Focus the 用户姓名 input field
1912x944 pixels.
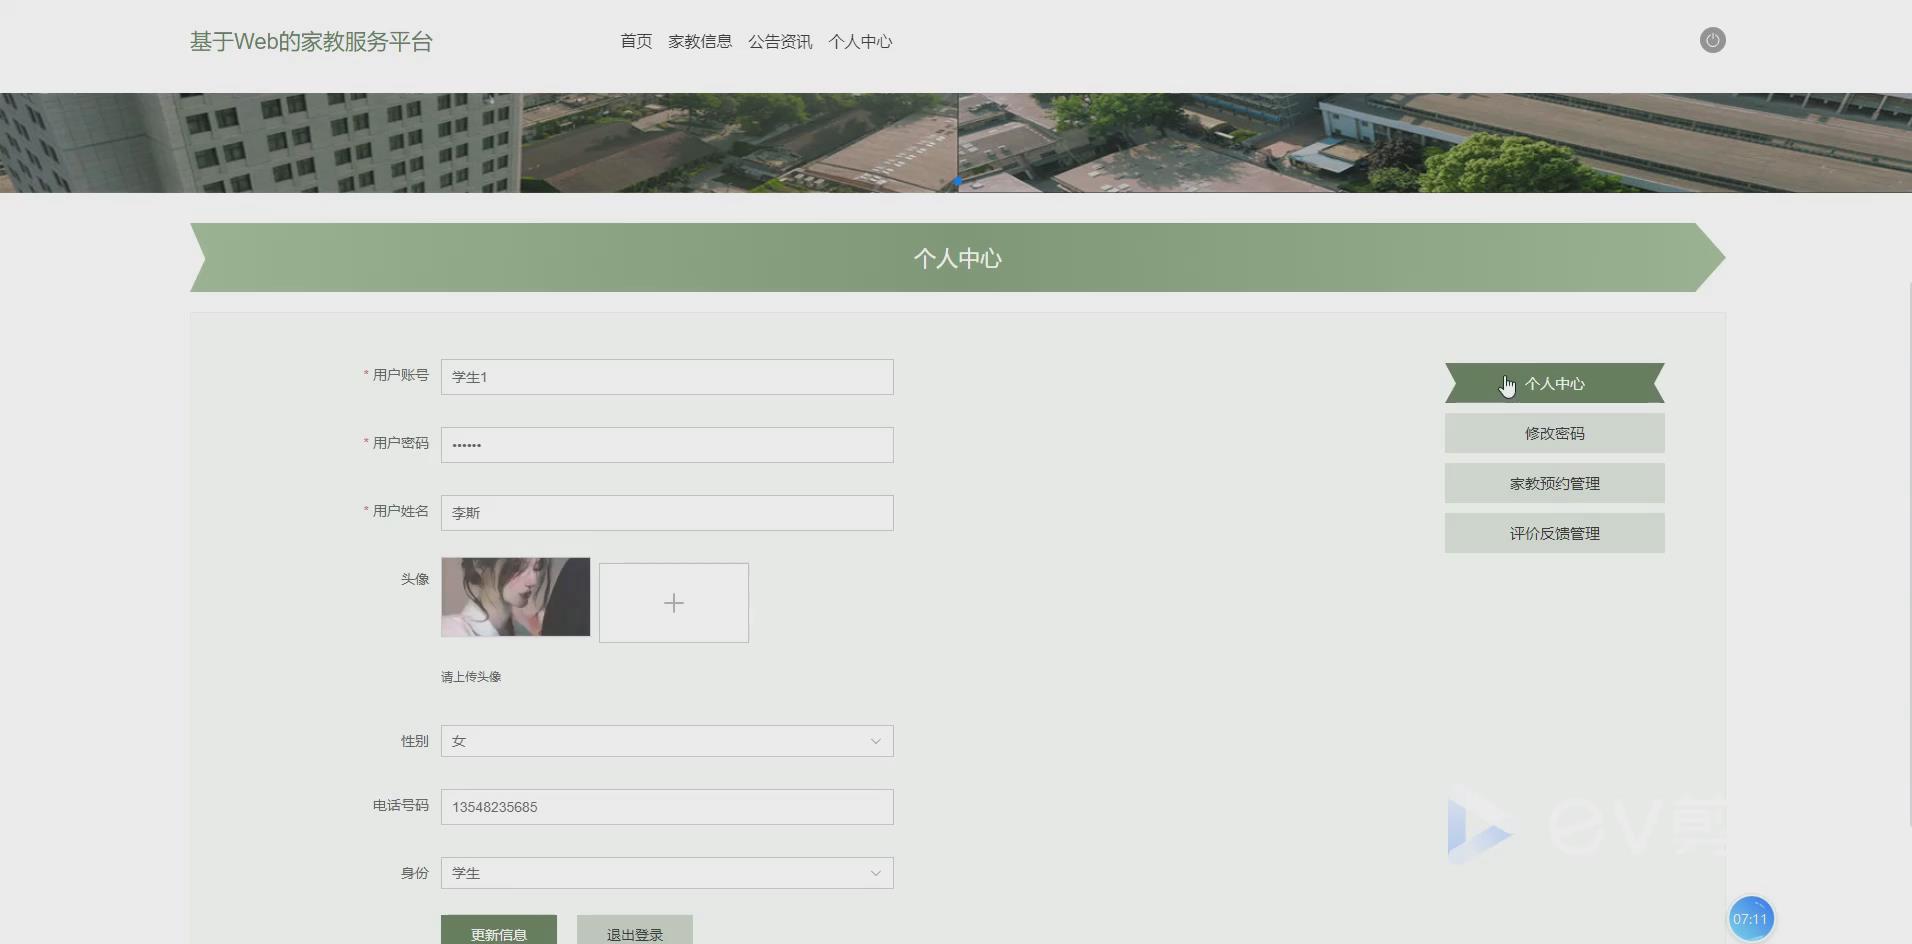pyautogui.click(x=667, y=513)
